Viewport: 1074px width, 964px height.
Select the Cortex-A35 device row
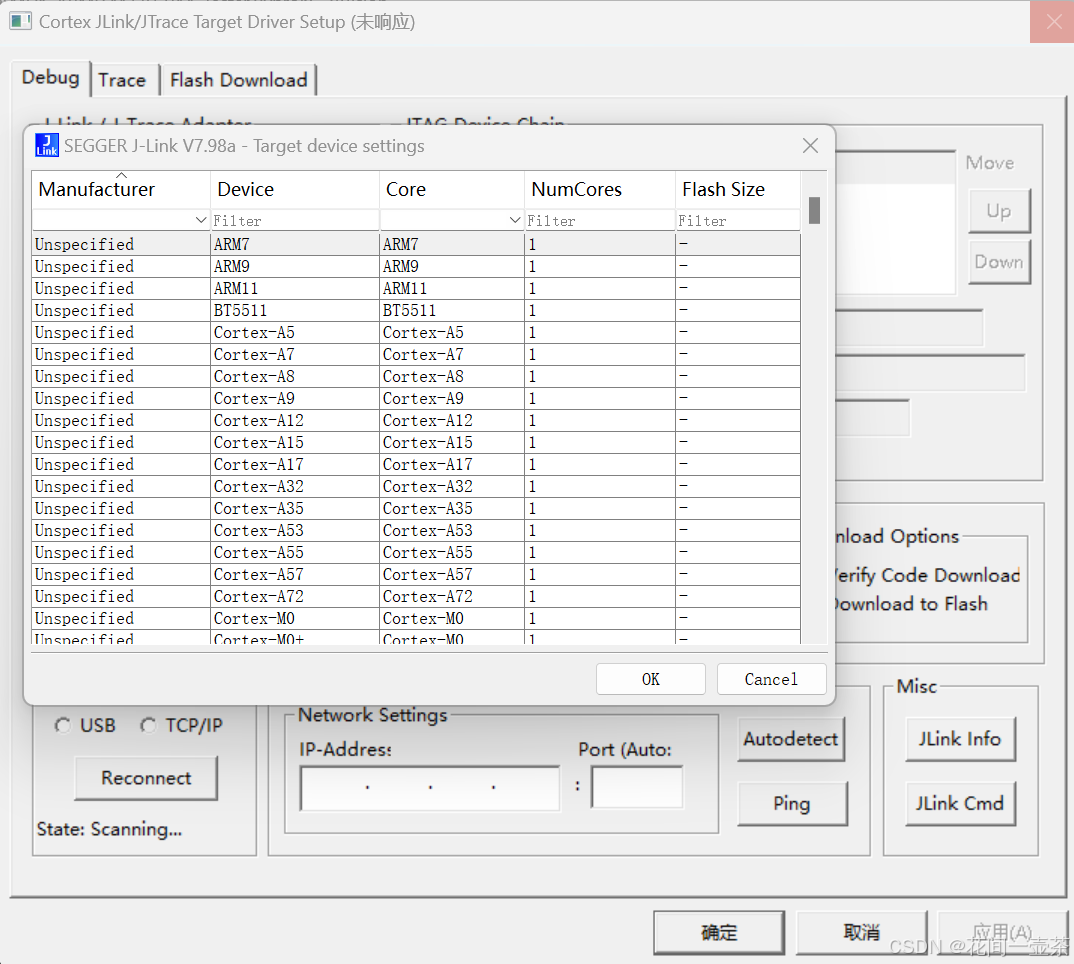pyautogui.click(x=416, y=508)
